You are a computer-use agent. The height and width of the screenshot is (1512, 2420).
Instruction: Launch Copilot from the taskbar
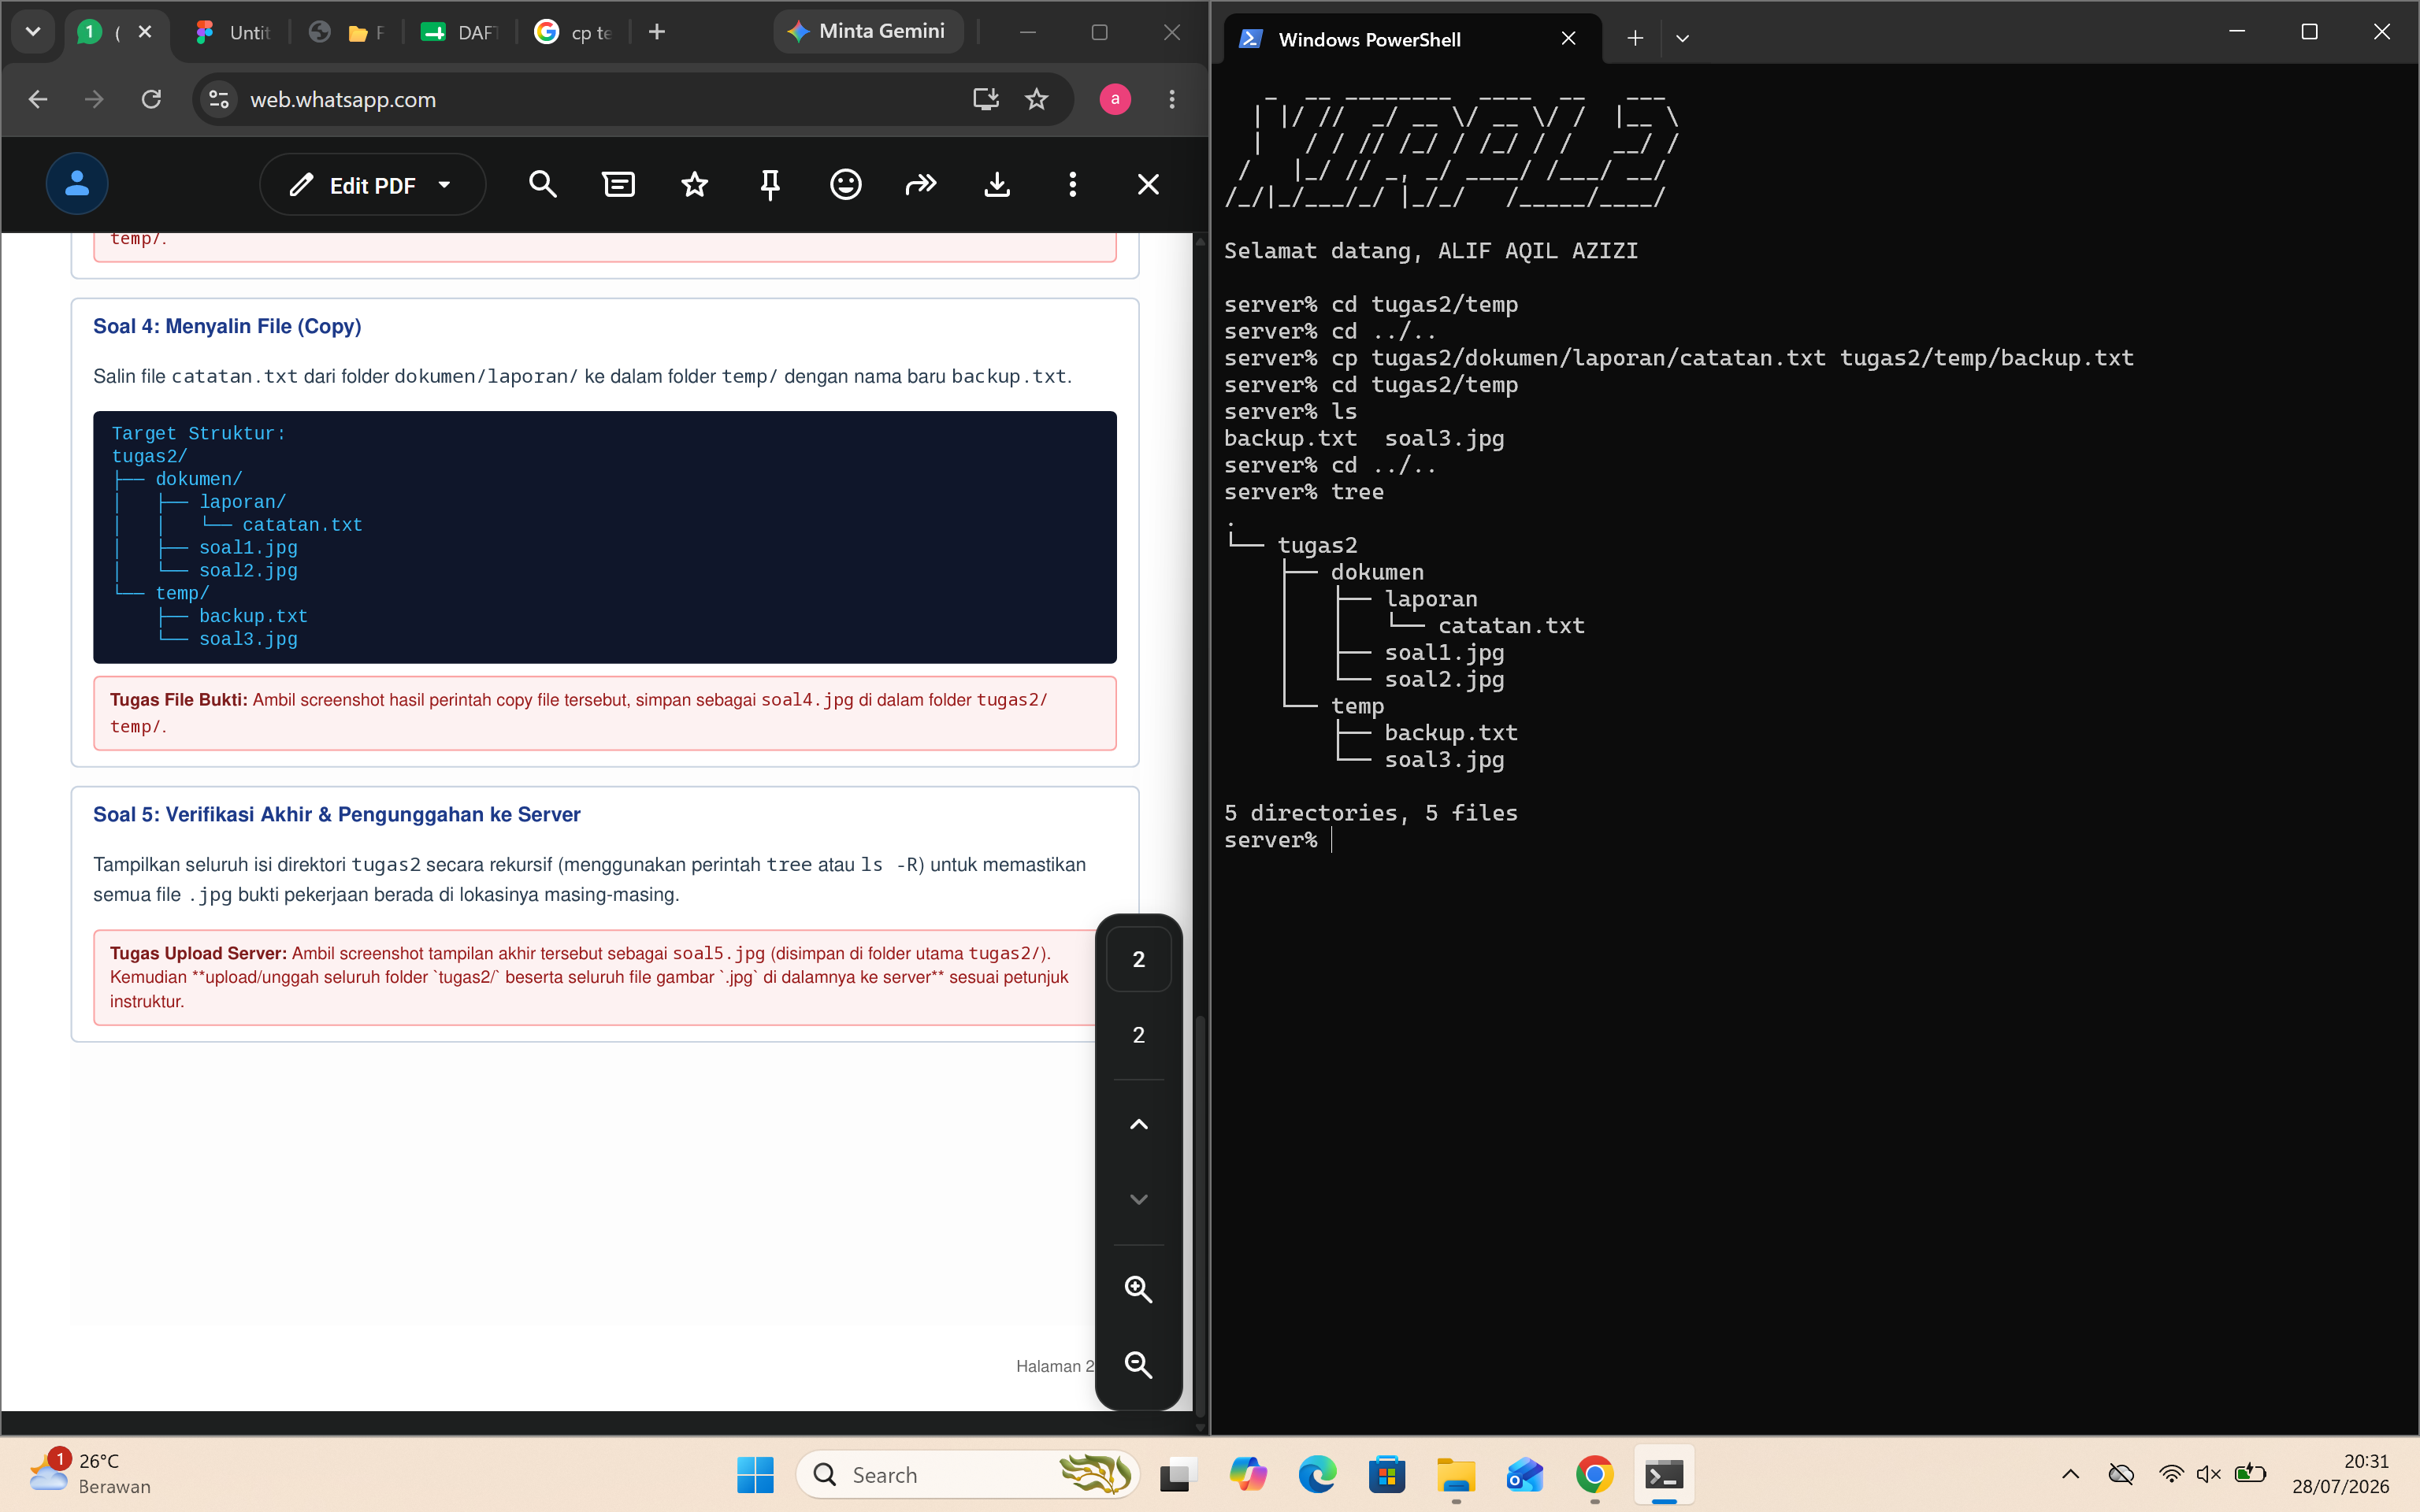1247,1475
